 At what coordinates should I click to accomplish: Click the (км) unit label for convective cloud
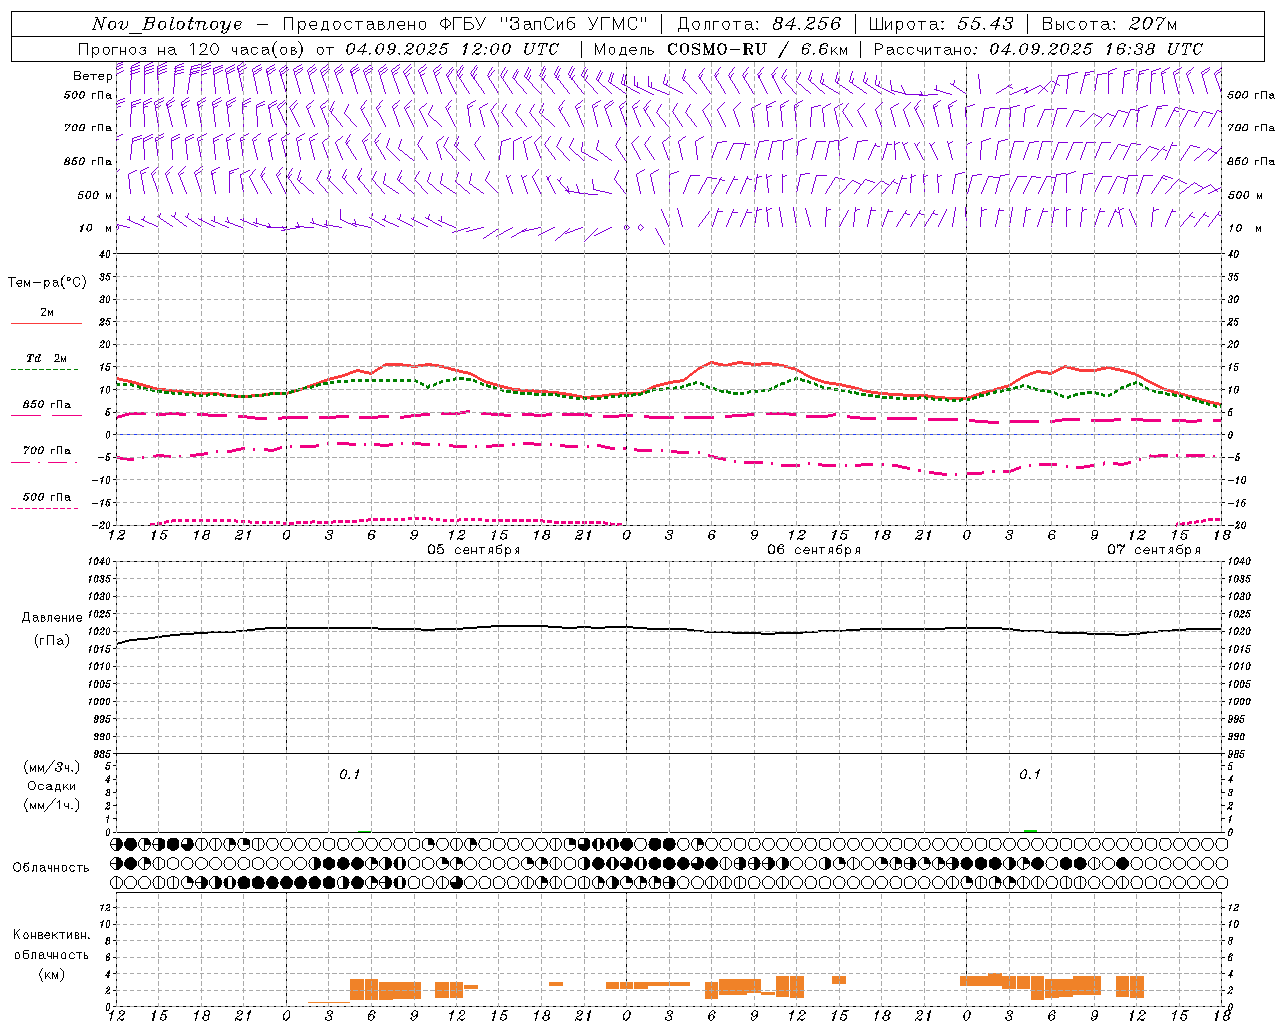pos(51,974)
